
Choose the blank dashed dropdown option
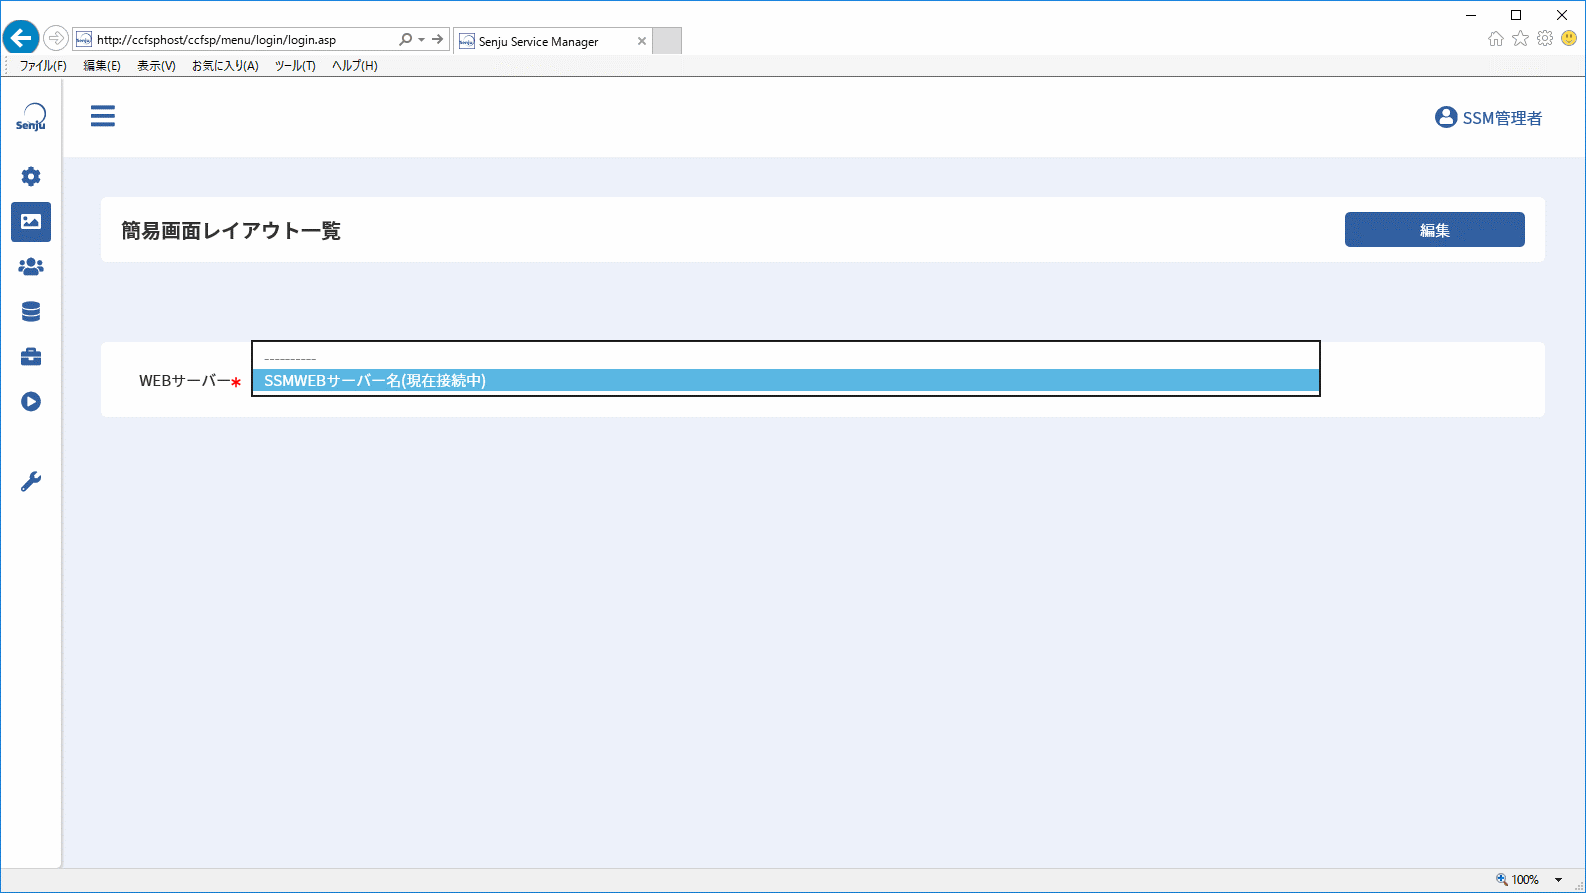pos(786,357)
